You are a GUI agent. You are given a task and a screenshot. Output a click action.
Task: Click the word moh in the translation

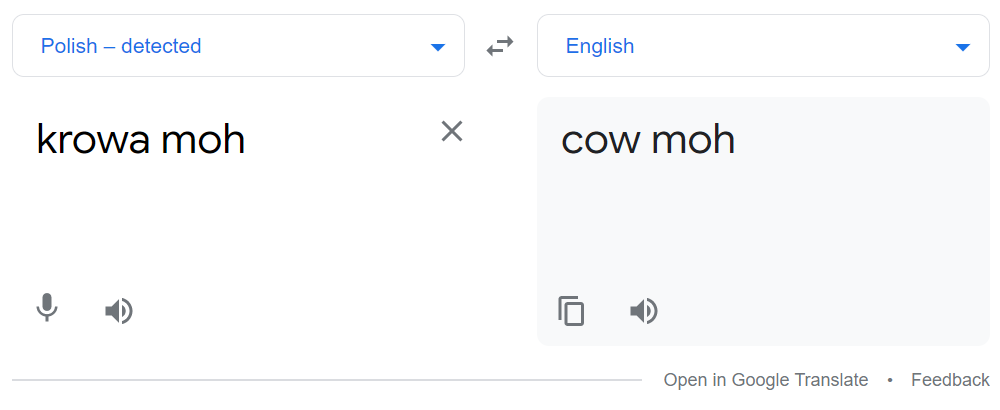[693, 140]
